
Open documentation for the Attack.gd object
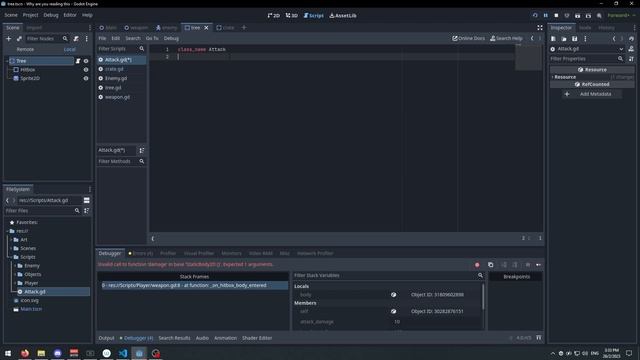631,49
